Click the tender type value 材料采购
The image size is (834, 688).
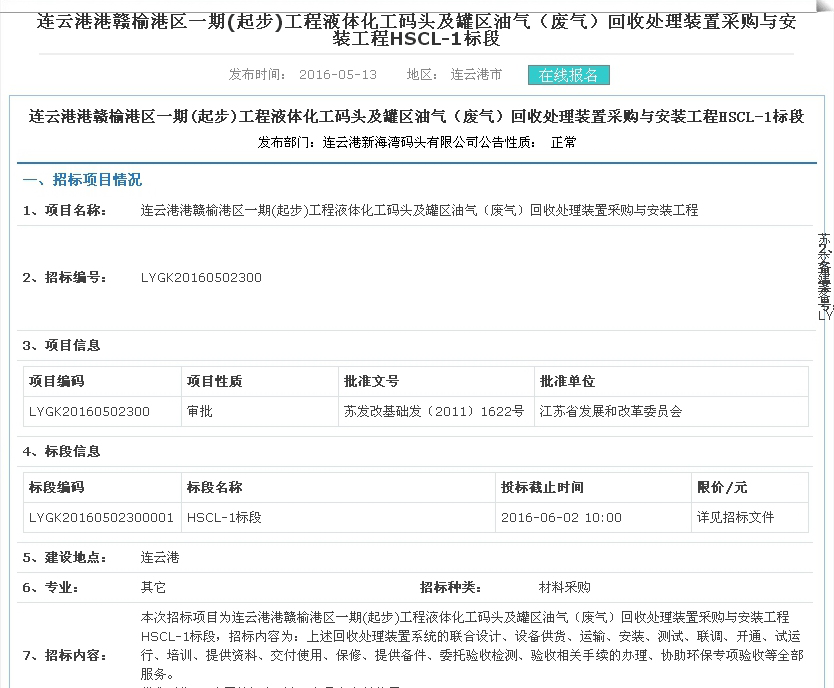pyautogui.click(x=564, y=588)
